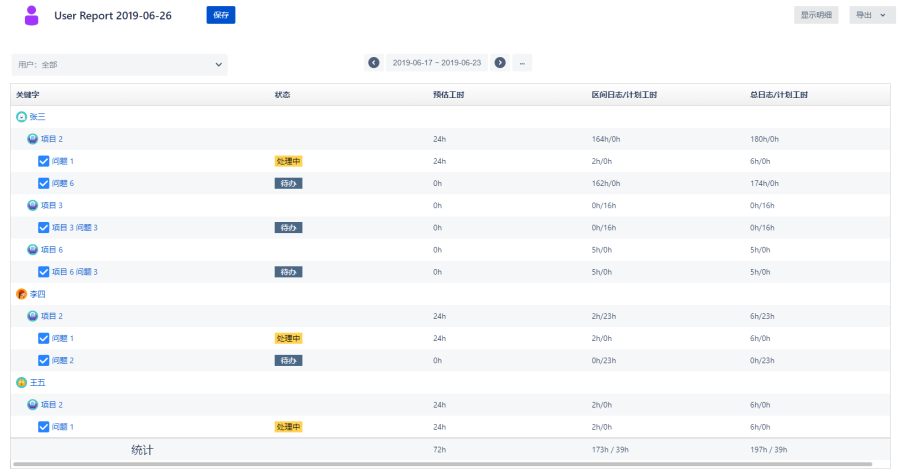Open the ellipsis date options button
Image resolution: width=900 pixels, height=475 pixels.
pos(522,62)
